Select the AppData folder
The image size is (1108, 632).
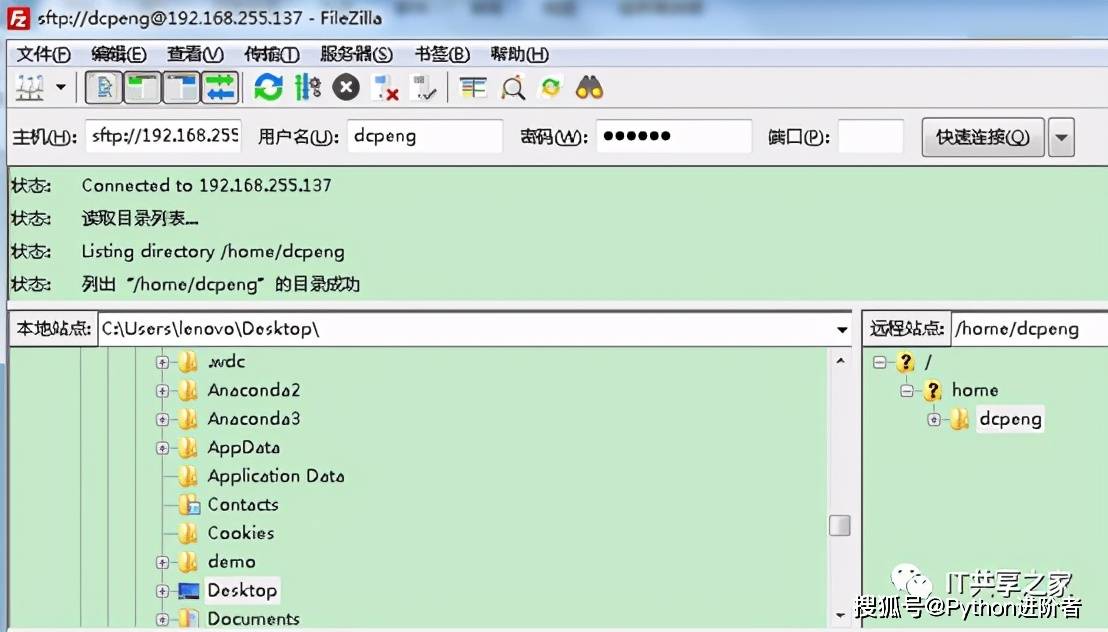pyautogui.click(x=244, y=448)
